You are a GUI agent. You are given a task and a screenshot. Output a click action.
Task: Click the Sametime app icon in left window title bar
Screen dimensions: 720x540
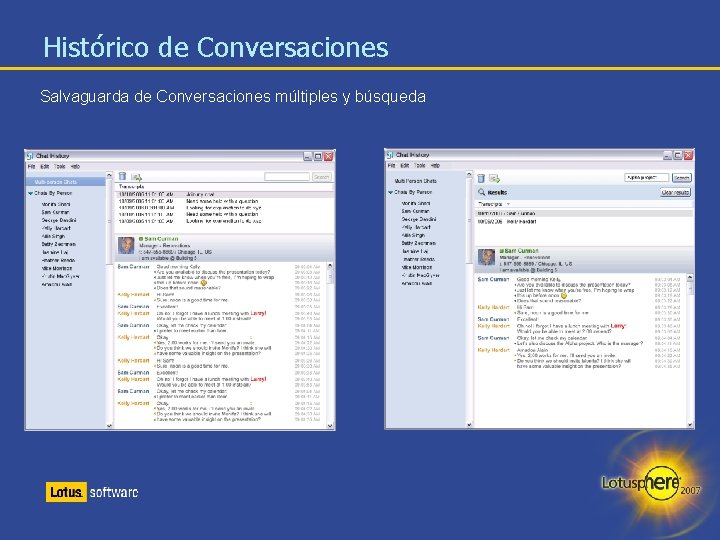(x=30, y=156)
